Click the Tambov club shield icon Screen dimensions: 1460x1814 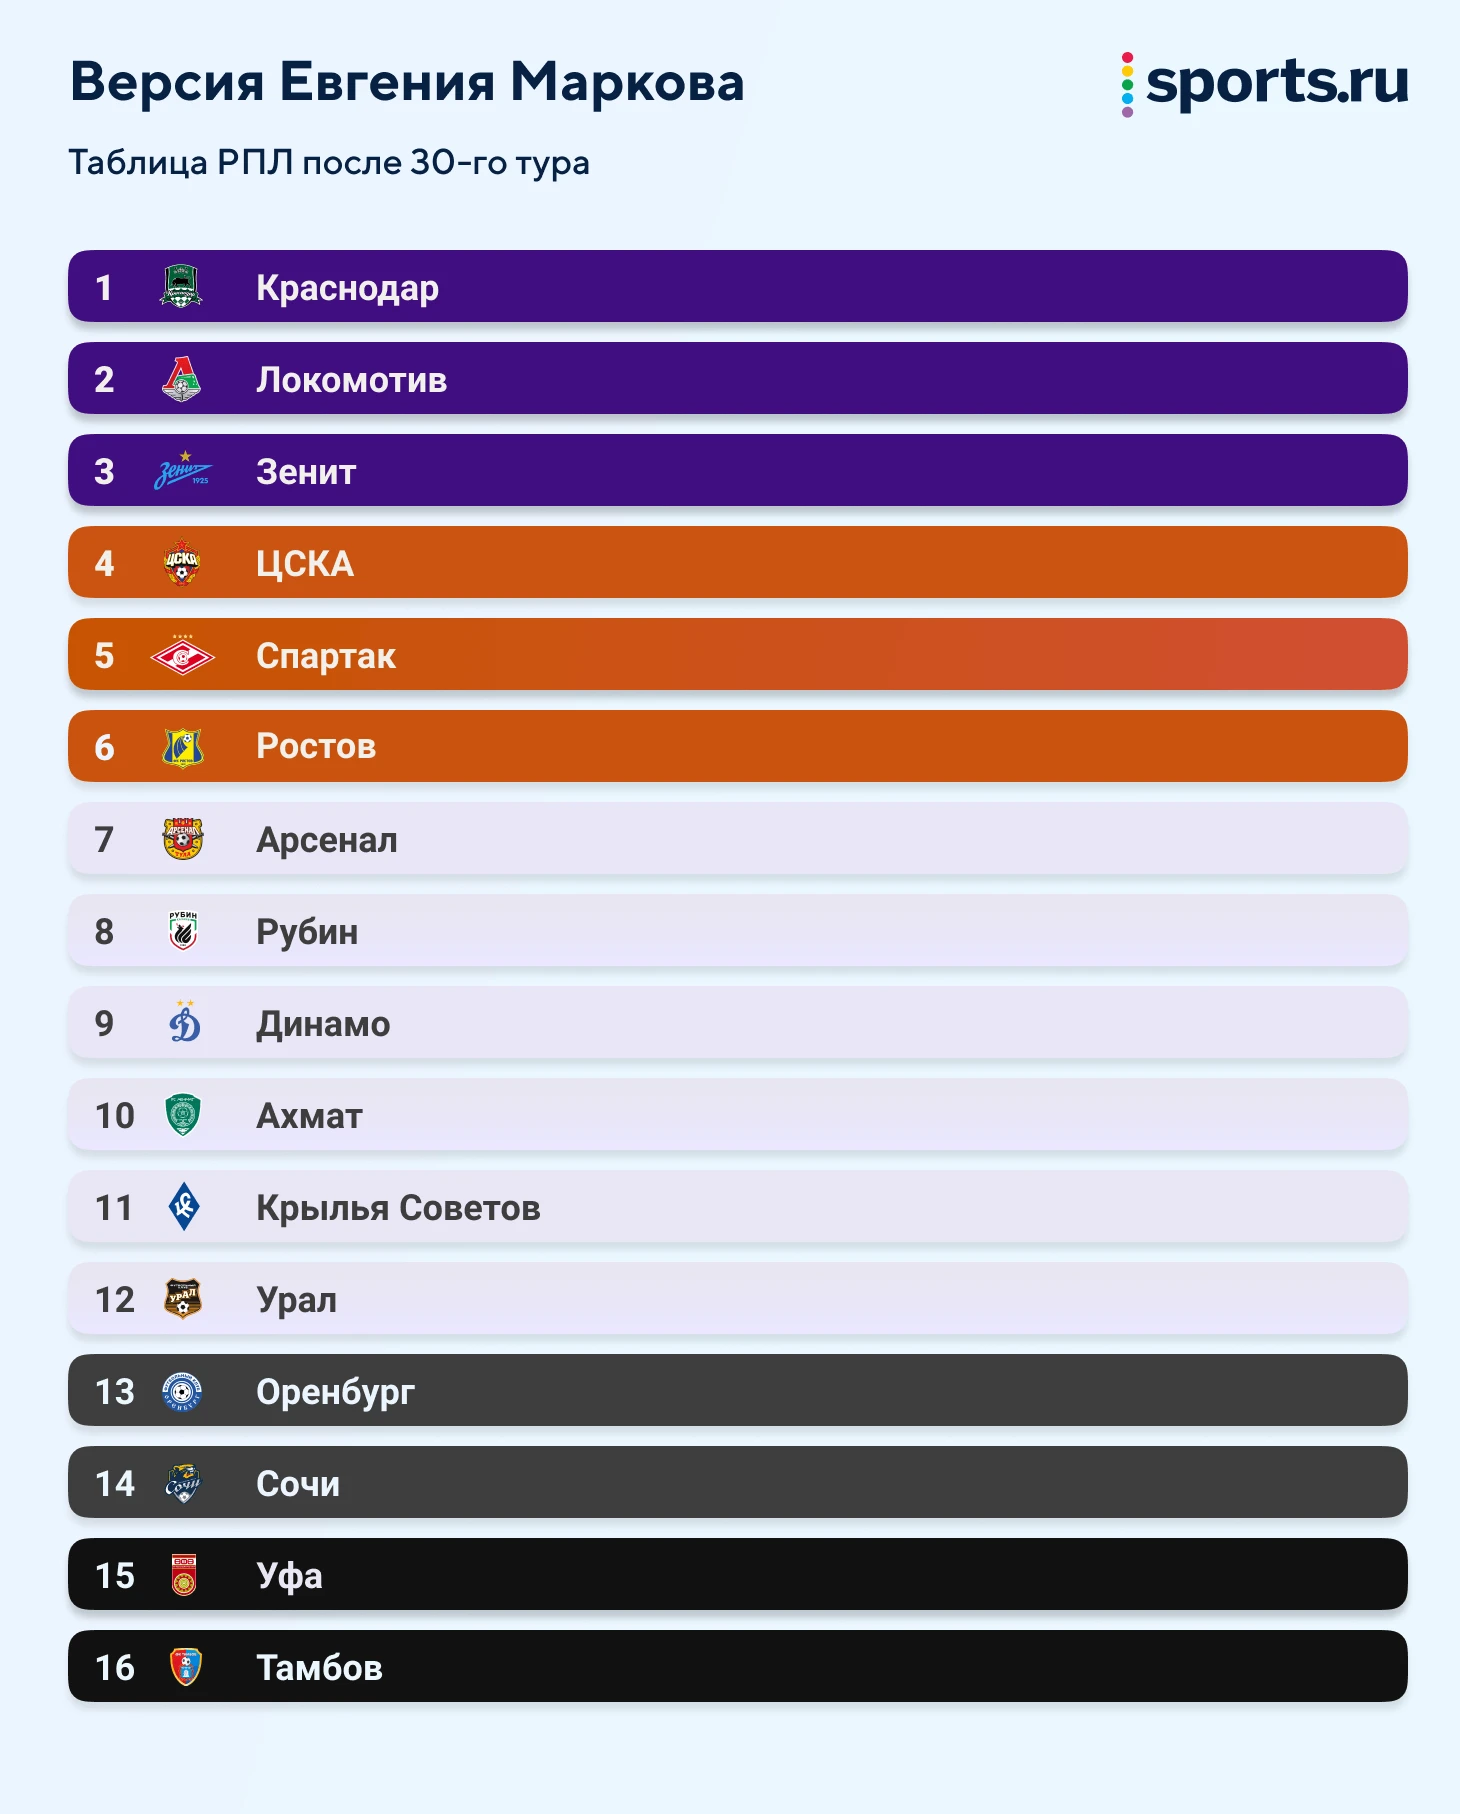(185, 1667)
